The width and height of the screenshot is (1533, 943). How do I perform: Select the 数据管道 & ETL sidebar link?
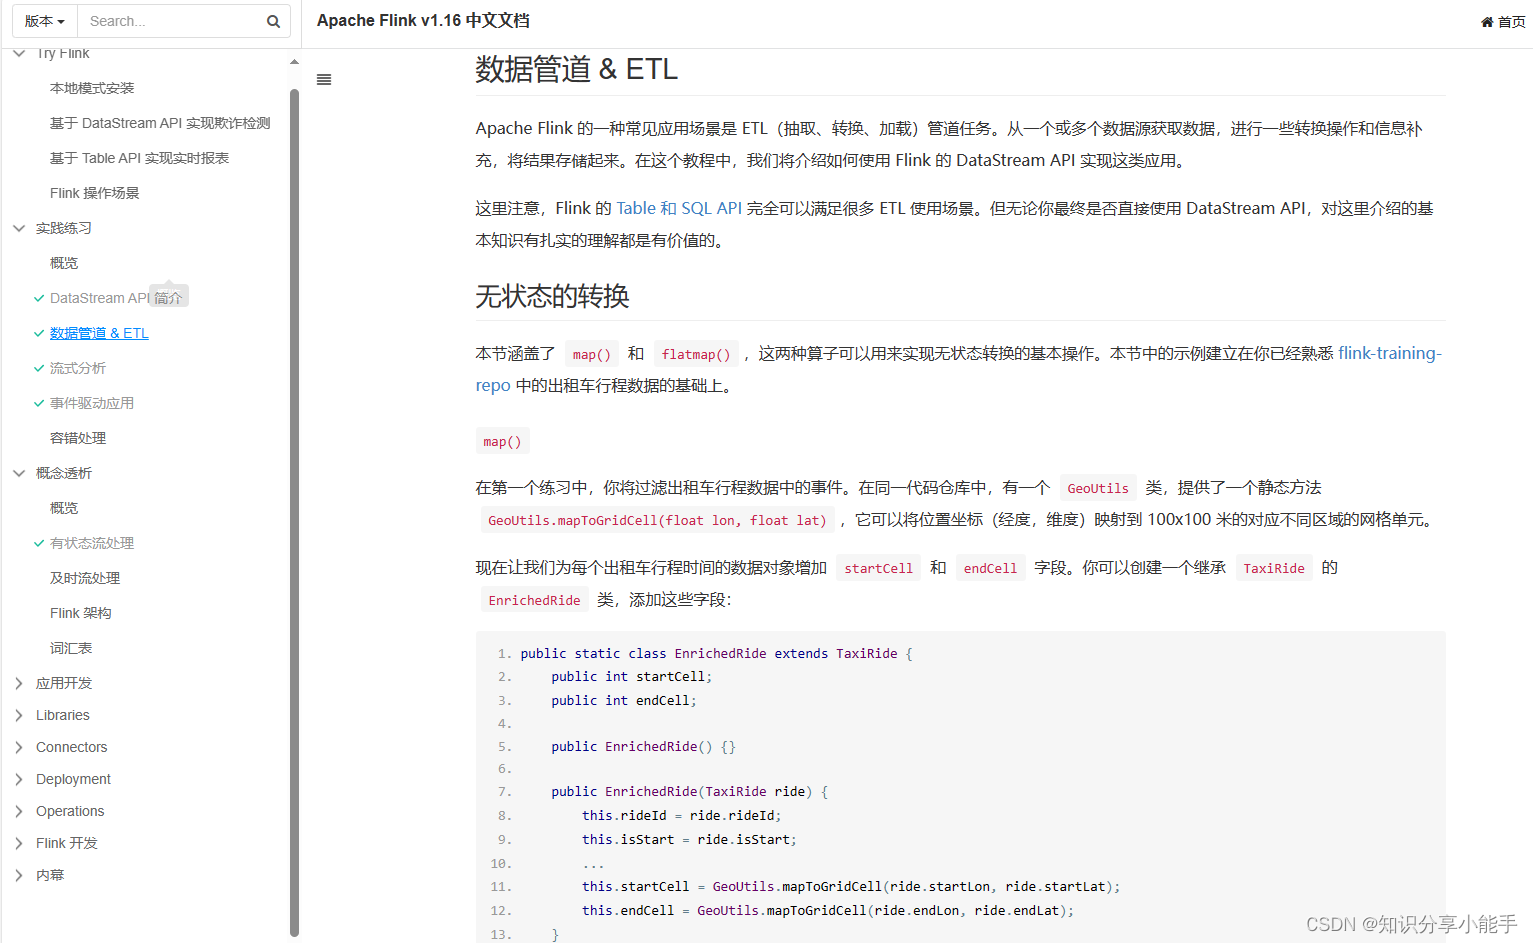99,333
